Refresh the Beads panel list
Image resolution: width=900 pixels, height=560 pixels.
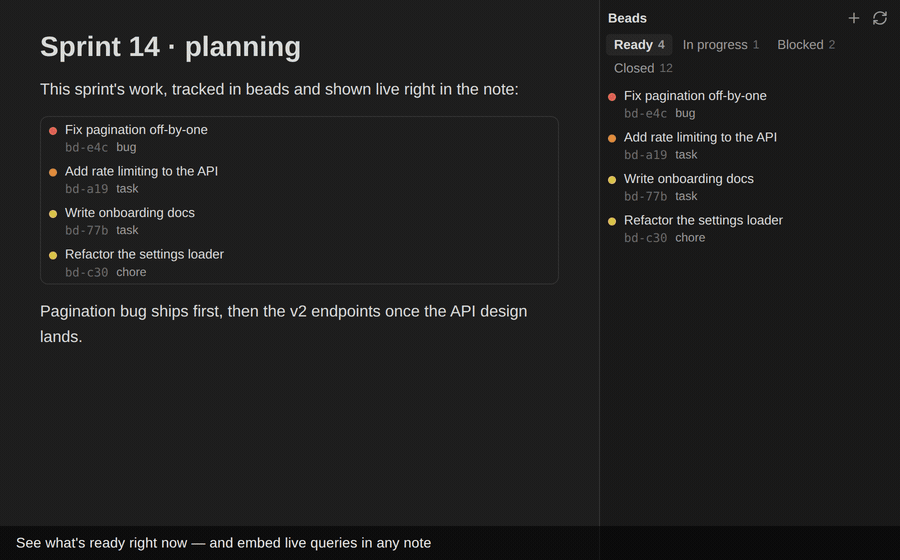[x=880, y=18]
